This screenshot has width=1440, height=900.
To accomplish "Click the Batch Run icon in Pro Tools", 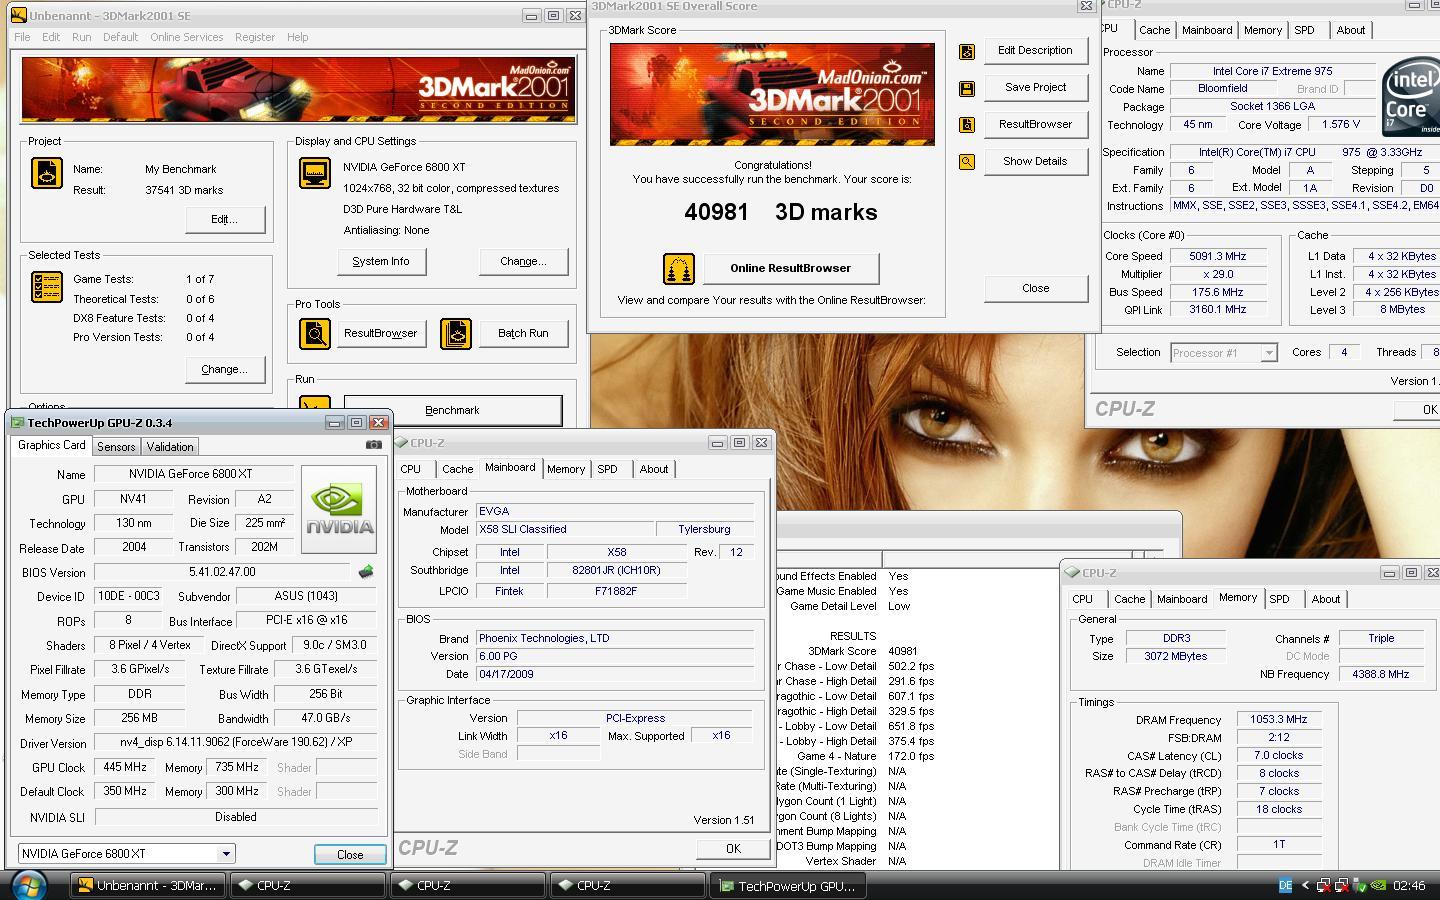I will 455,334.
